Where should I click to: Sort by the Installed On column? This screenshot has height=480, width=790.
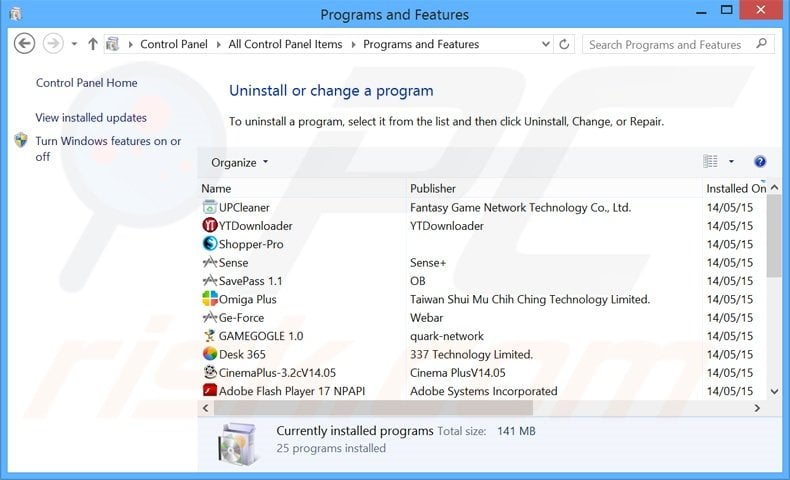tap(735, 188)
